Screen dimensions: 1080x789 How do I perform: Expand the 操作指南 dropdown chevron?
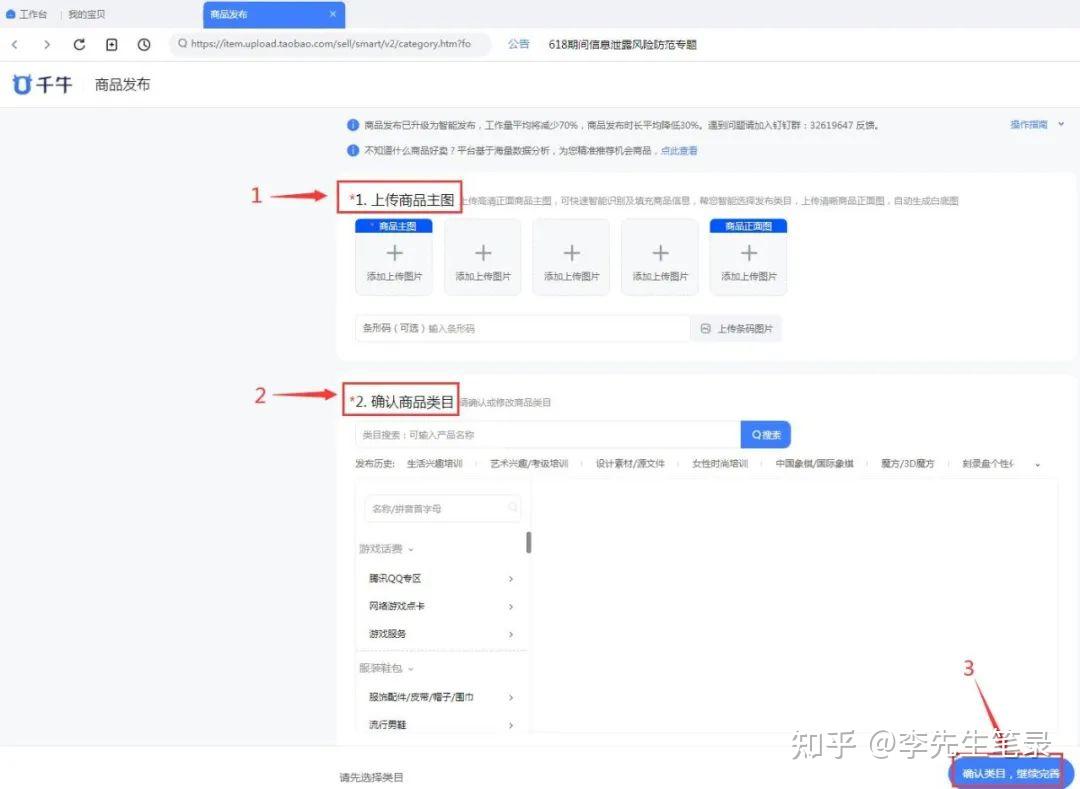pyautogui.click(x=1061, y=125)
